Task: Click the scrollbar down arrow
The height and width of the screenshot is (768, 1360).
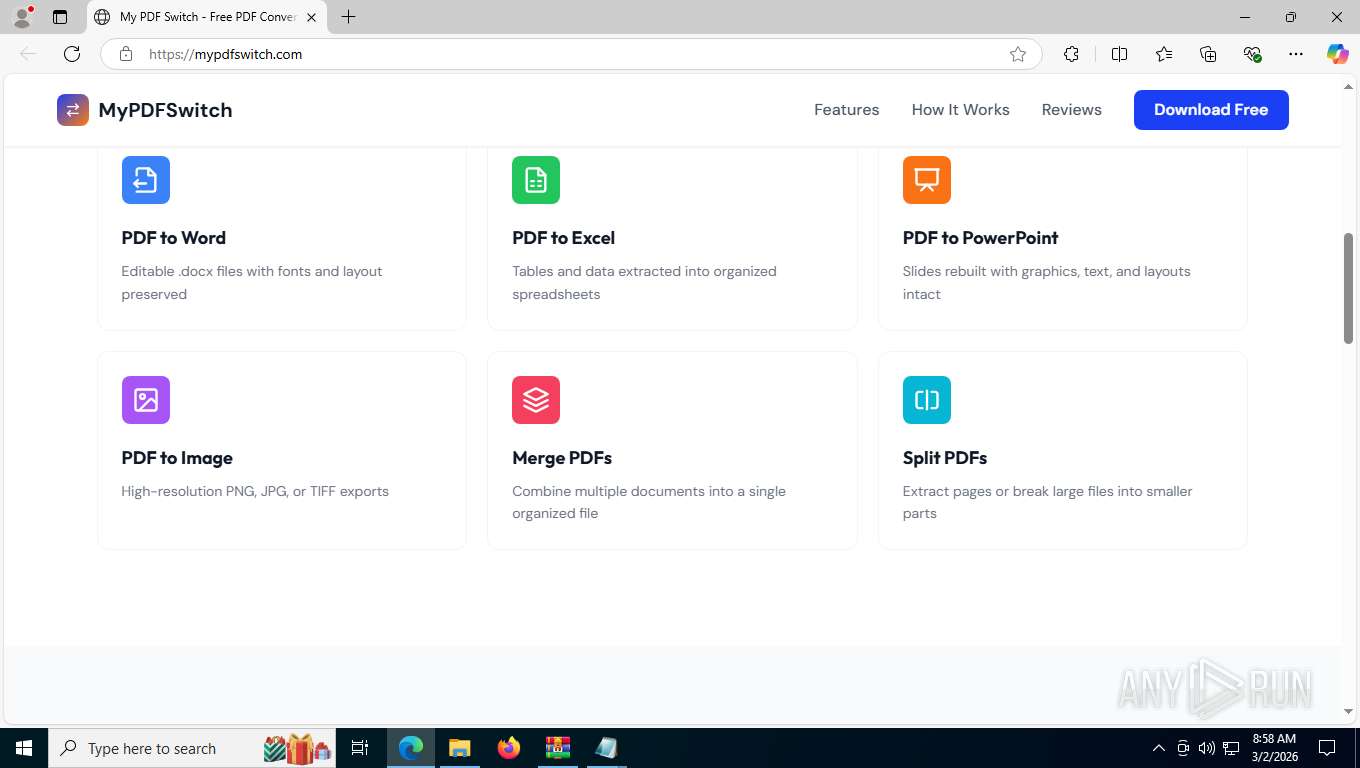Action: click(x=1348, y=711)
